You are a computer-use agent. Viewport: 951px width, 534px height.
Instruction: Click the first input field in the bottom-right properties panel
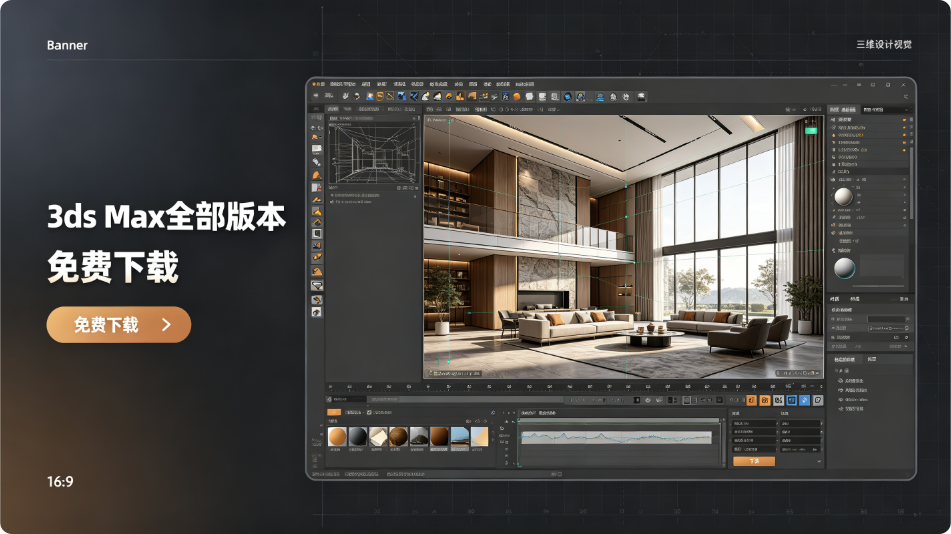pos(754,424)
